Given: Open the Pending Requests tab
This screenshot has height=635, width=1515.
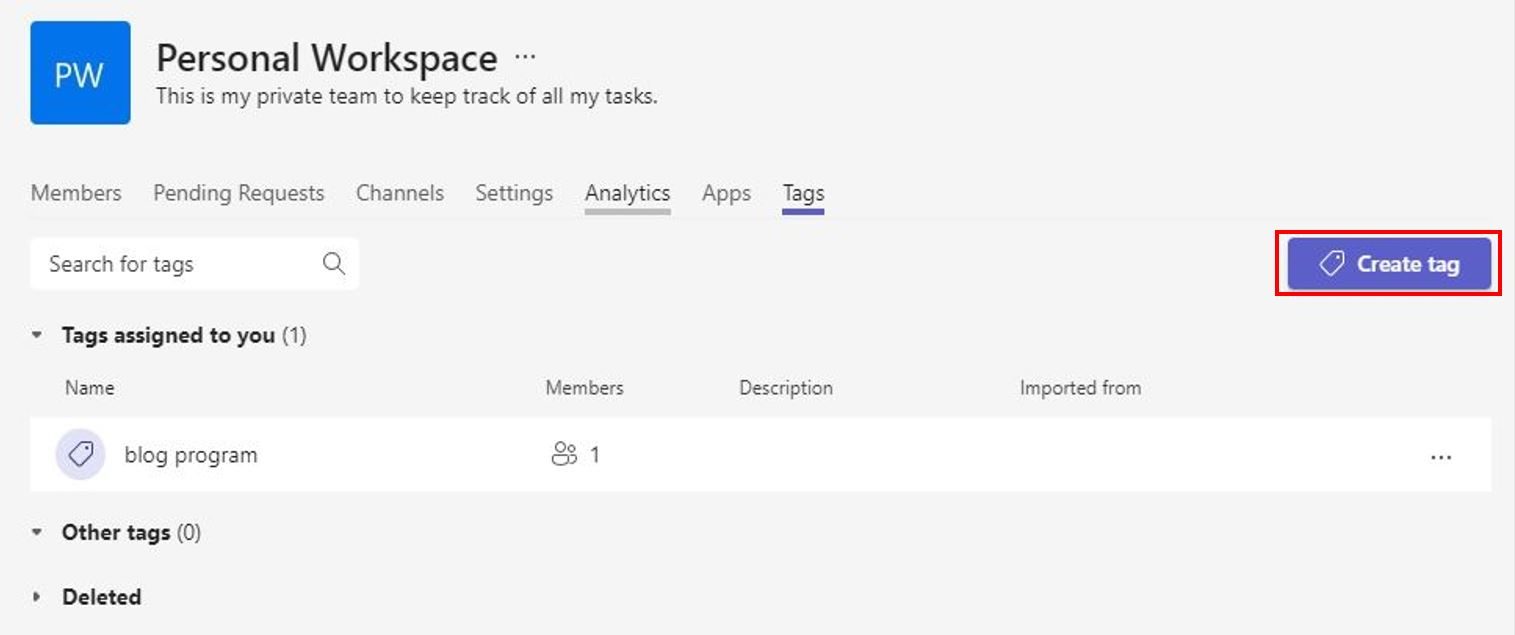Looking at the screenshot, I should point(238,193).
